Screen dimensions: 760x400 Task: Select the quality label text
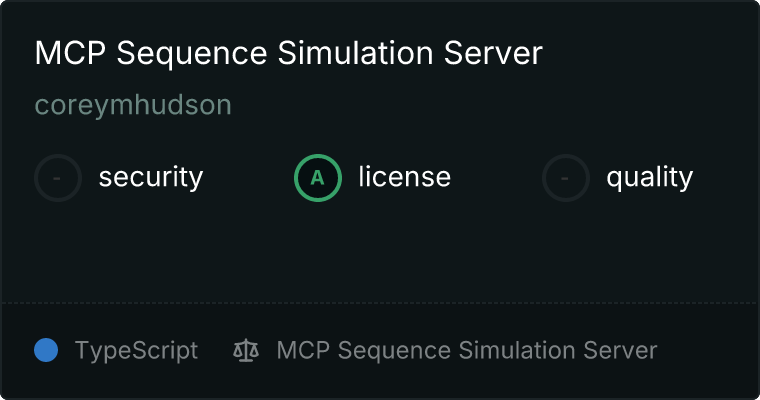(x=650, y=177)
